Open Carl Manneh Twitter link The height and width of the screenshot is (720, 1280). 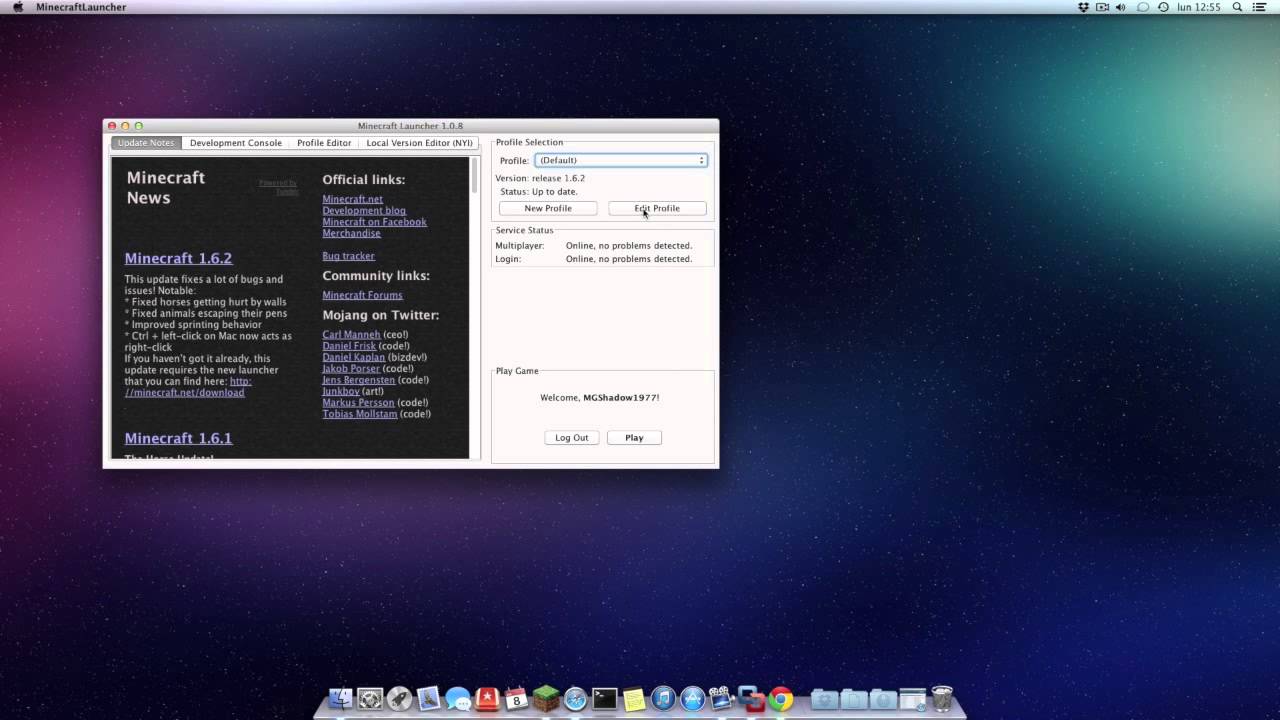tap(351, 334)
